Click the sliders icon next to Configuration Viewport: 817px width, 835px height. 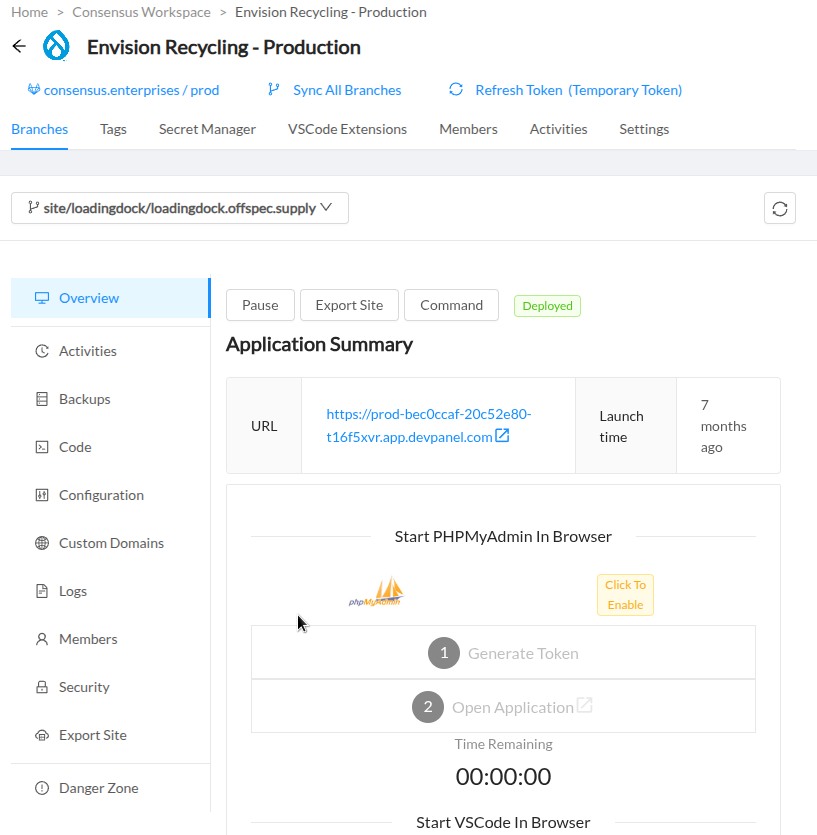point(42,495)
